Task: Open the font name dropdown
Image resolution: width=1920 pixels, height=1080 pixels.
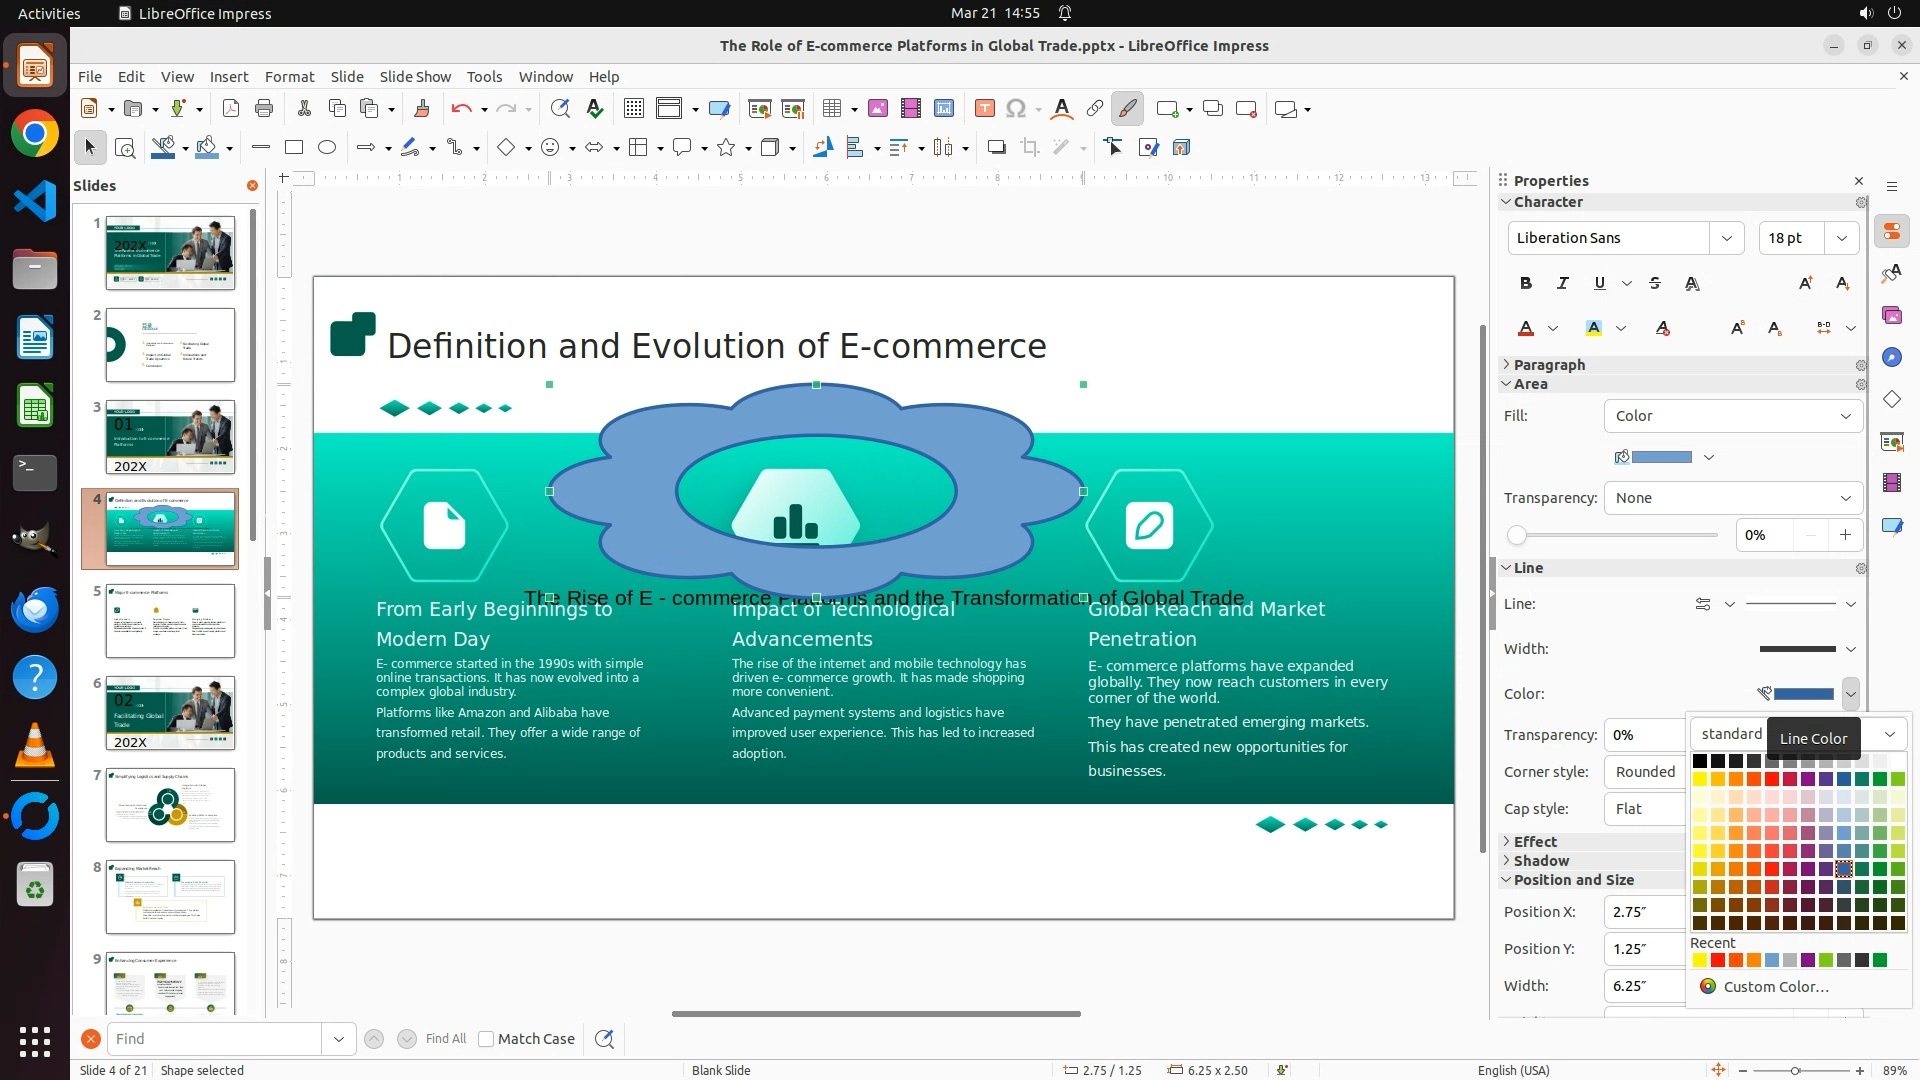Action: (x=1727, y=238)
